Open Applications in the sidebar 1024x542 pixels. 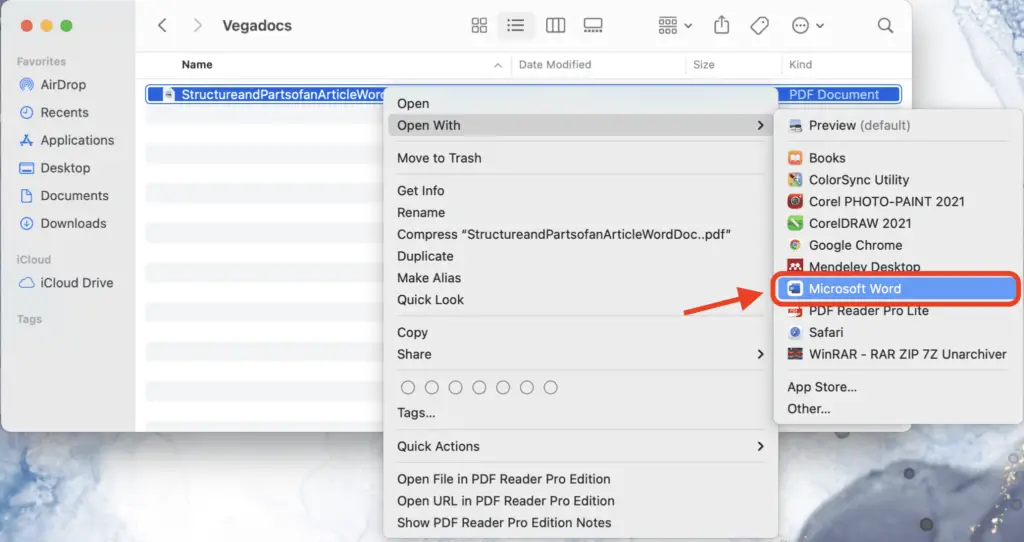[76, 140]
